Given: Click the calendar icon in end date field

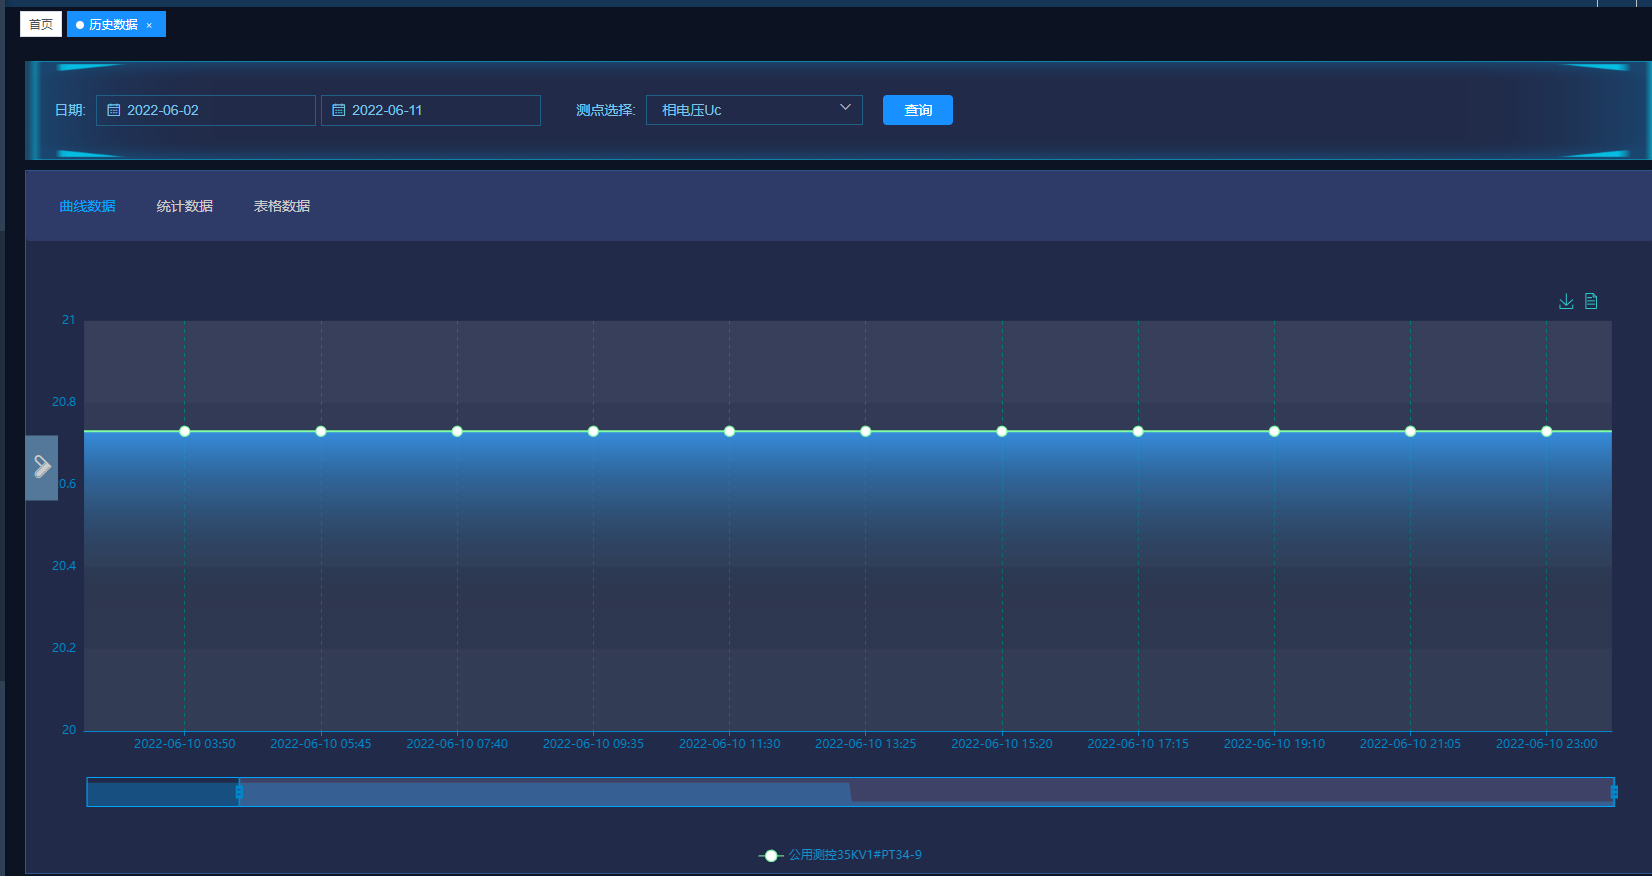Looking at the screenshot, I should coord(339,110).
